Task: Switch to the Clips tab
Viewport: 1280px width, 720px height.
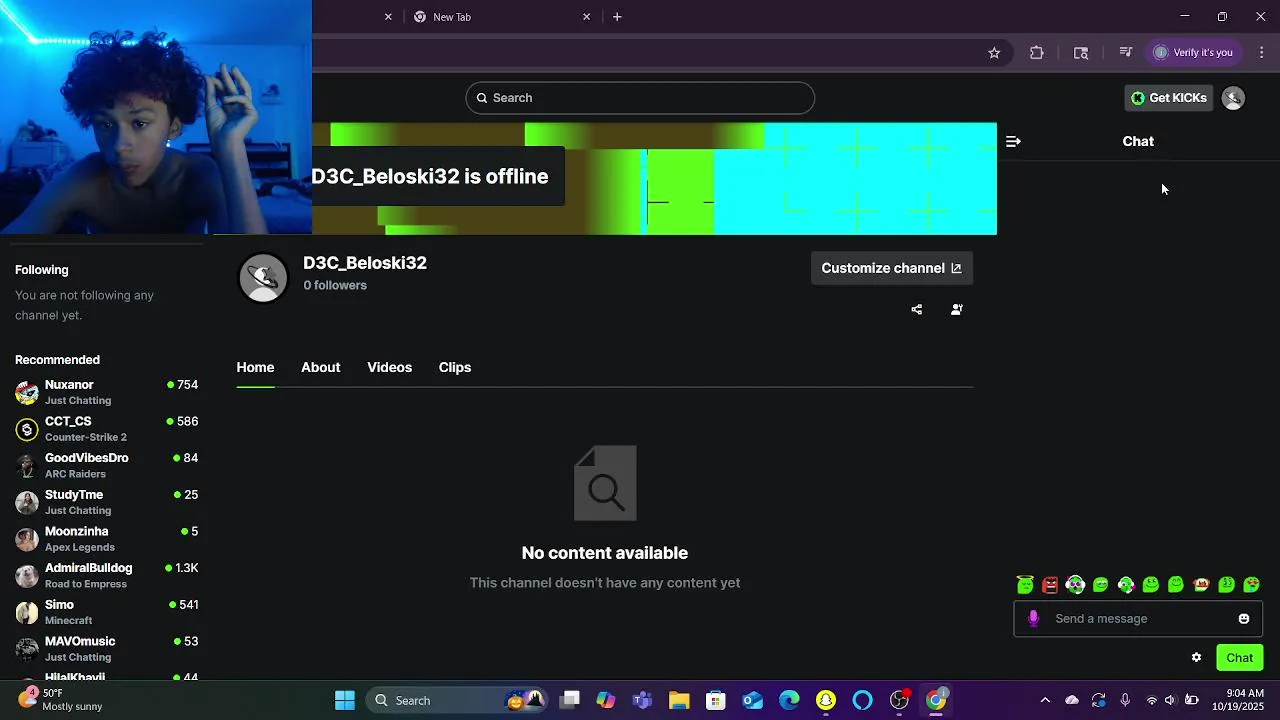Action: [455, 368]
